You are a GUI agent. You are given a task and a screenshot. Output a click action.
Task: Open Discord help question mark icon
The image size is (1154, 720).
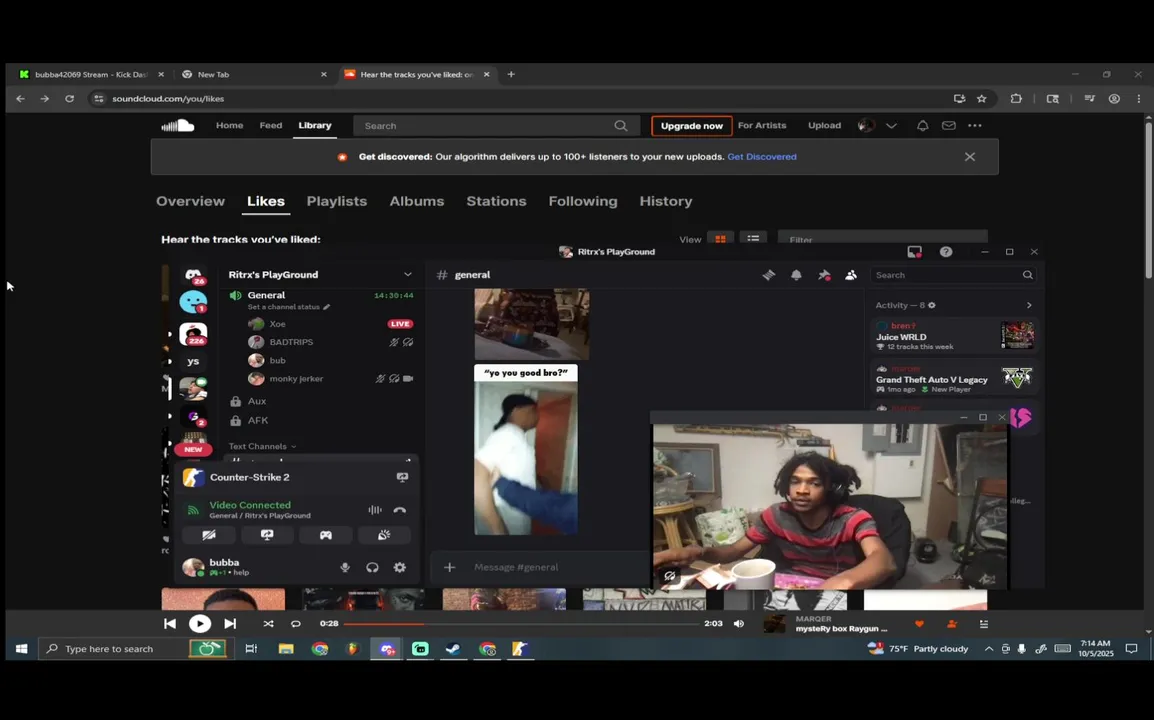coord(946,252)
